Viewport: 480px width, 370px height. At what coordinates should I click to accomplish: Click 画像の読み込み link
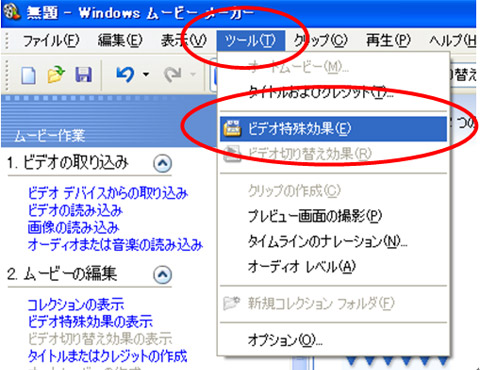coord(73,228)
